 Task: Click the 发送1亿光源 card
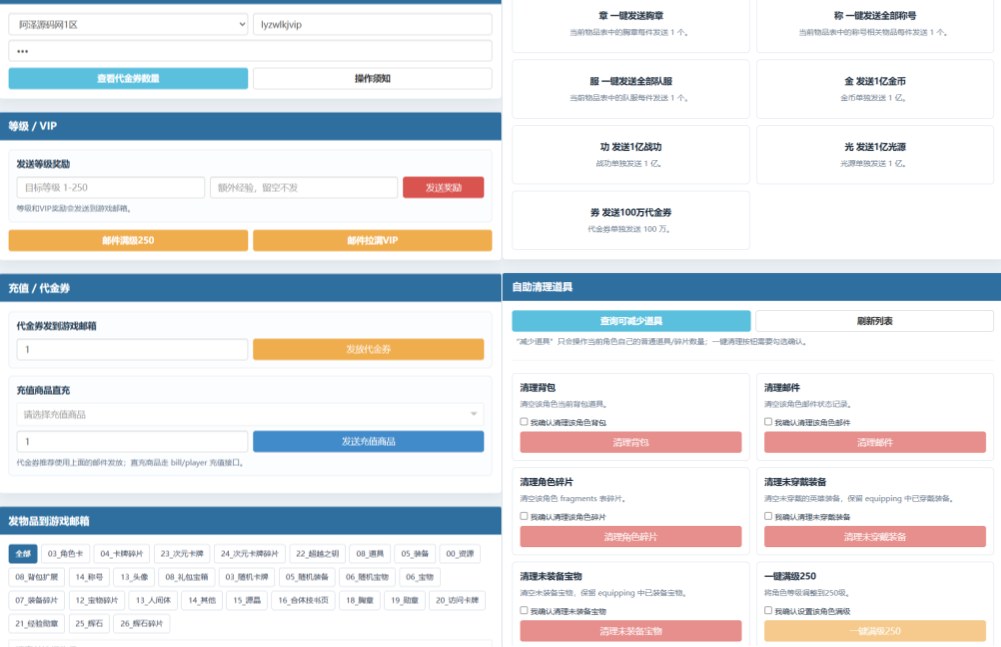(875, 155)
